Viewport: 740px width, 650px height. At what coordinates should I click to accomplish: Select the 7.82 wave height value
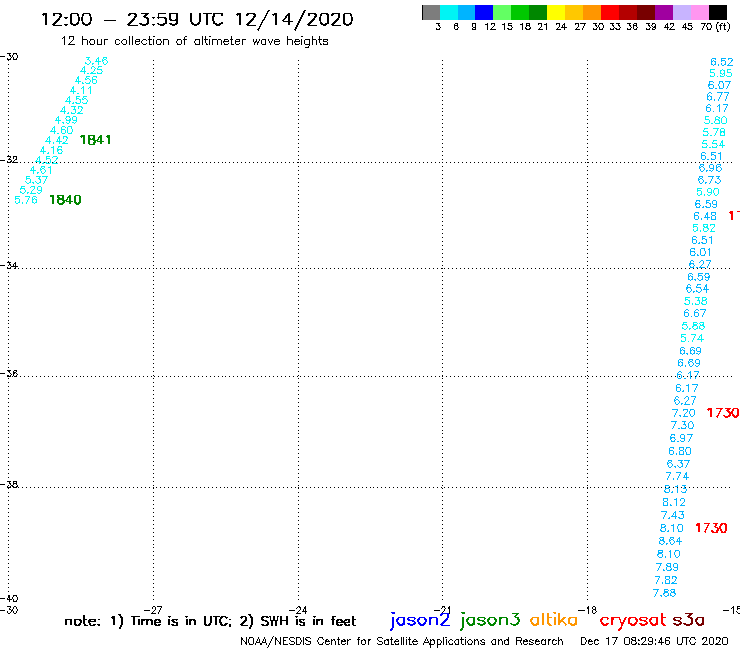(666, 580)
